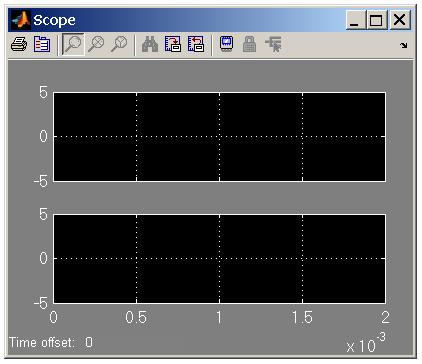The image size is (422, 364).
Task: Print the scope display using printer icon
Action: pyautogui.click(x=19, y=44)
